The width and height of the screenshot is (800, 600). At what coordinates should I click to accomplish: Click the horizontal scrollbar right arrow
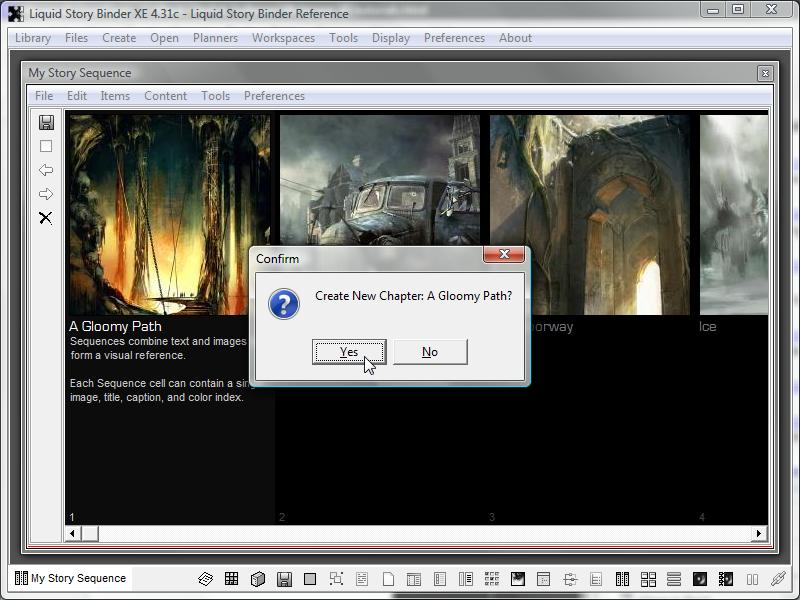pyautogui.click(x=759, y=534)
